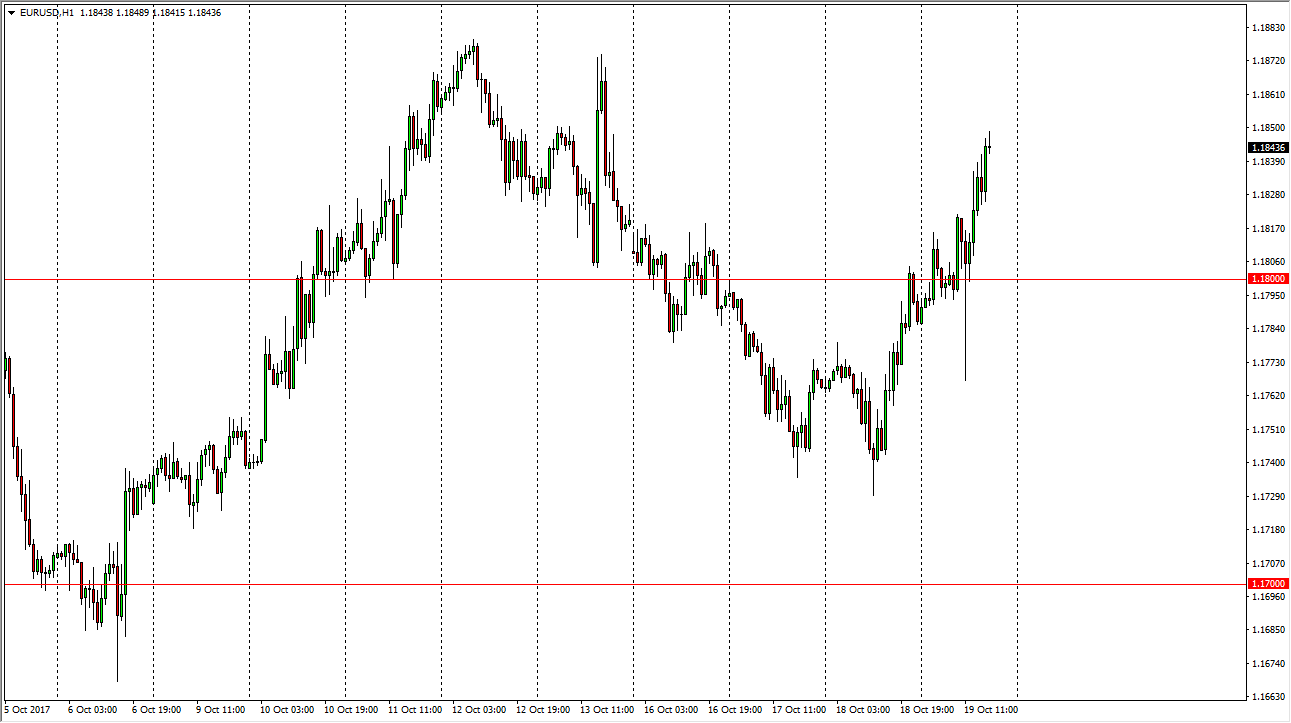The height and width of the screenshot is (723, 1291).
Task: Select the red 1.17000 price label
Action: [1267, 583]
